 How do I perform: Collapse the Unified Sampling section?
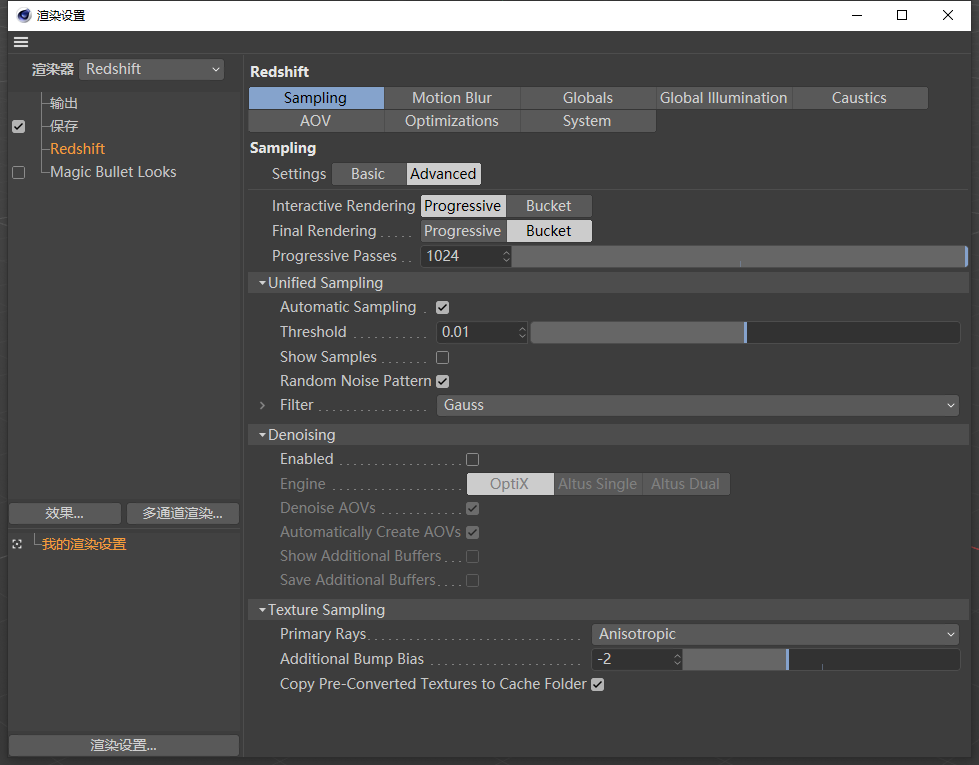pyautogui.click(x=262, y=283)
